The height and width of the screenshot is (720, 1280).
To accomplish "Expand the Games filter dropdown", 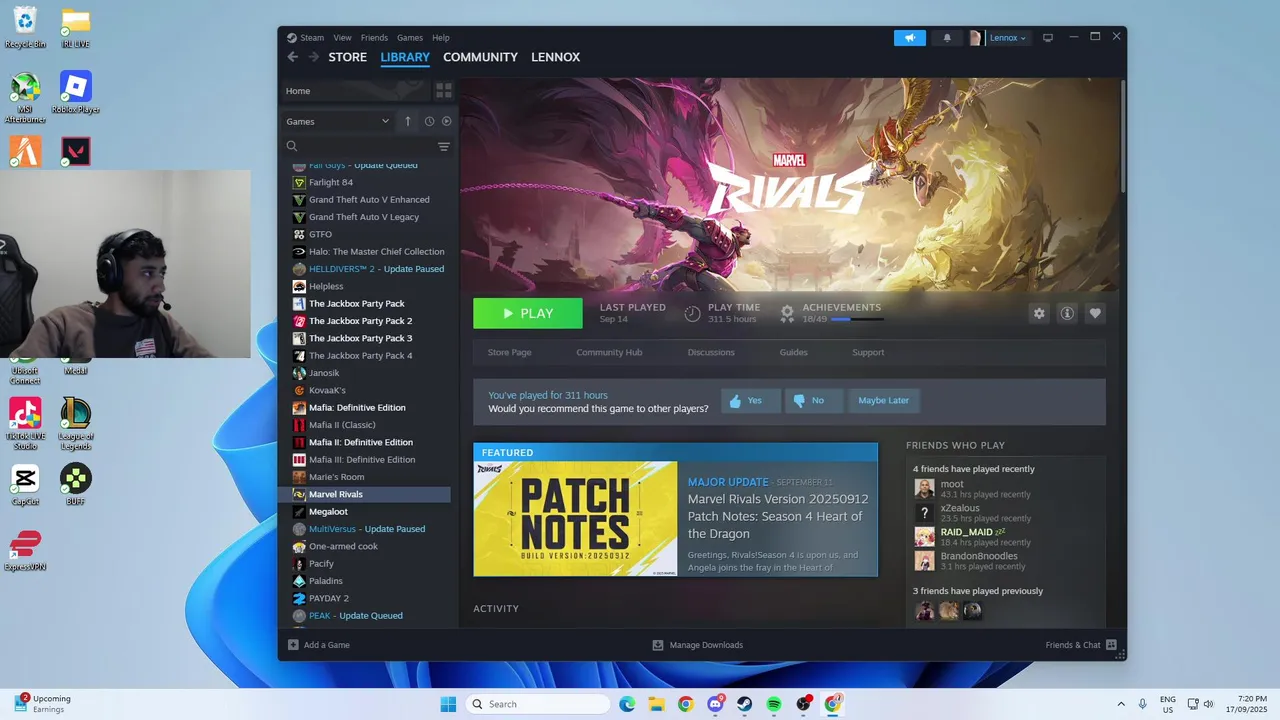I will tap(337, 121).
